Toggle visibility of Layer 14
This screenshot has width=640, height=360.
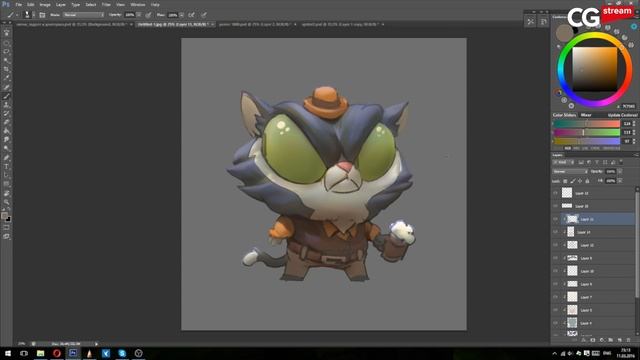click(556, 232)
